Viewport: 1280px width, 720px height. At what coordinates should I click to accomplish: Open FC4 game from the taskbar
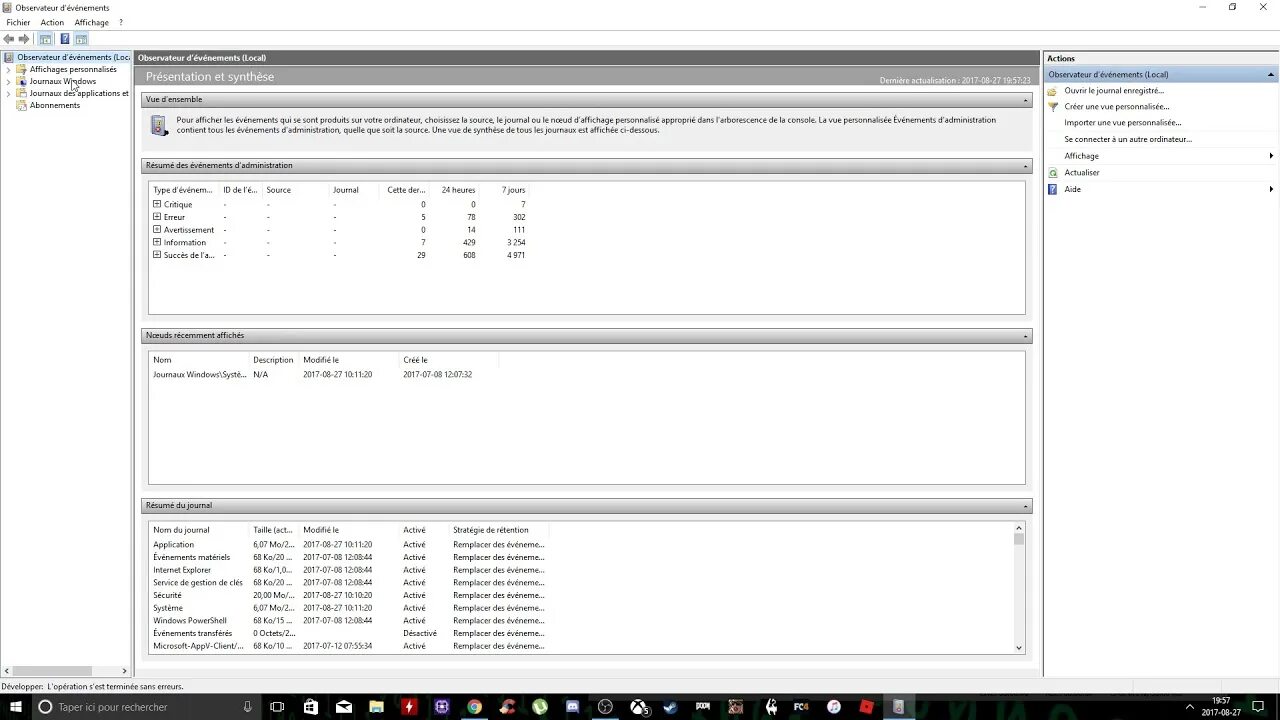[801, 706]
